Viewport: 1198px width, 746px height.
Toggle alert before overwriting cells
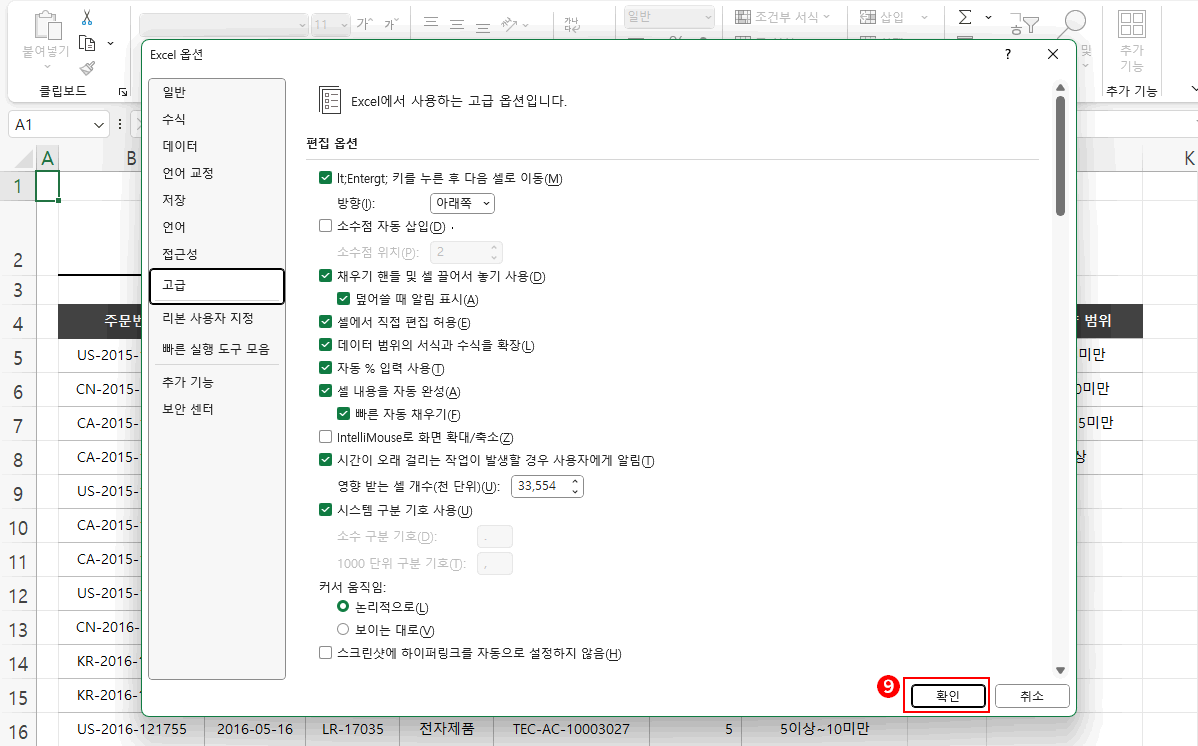pos(344,299)
